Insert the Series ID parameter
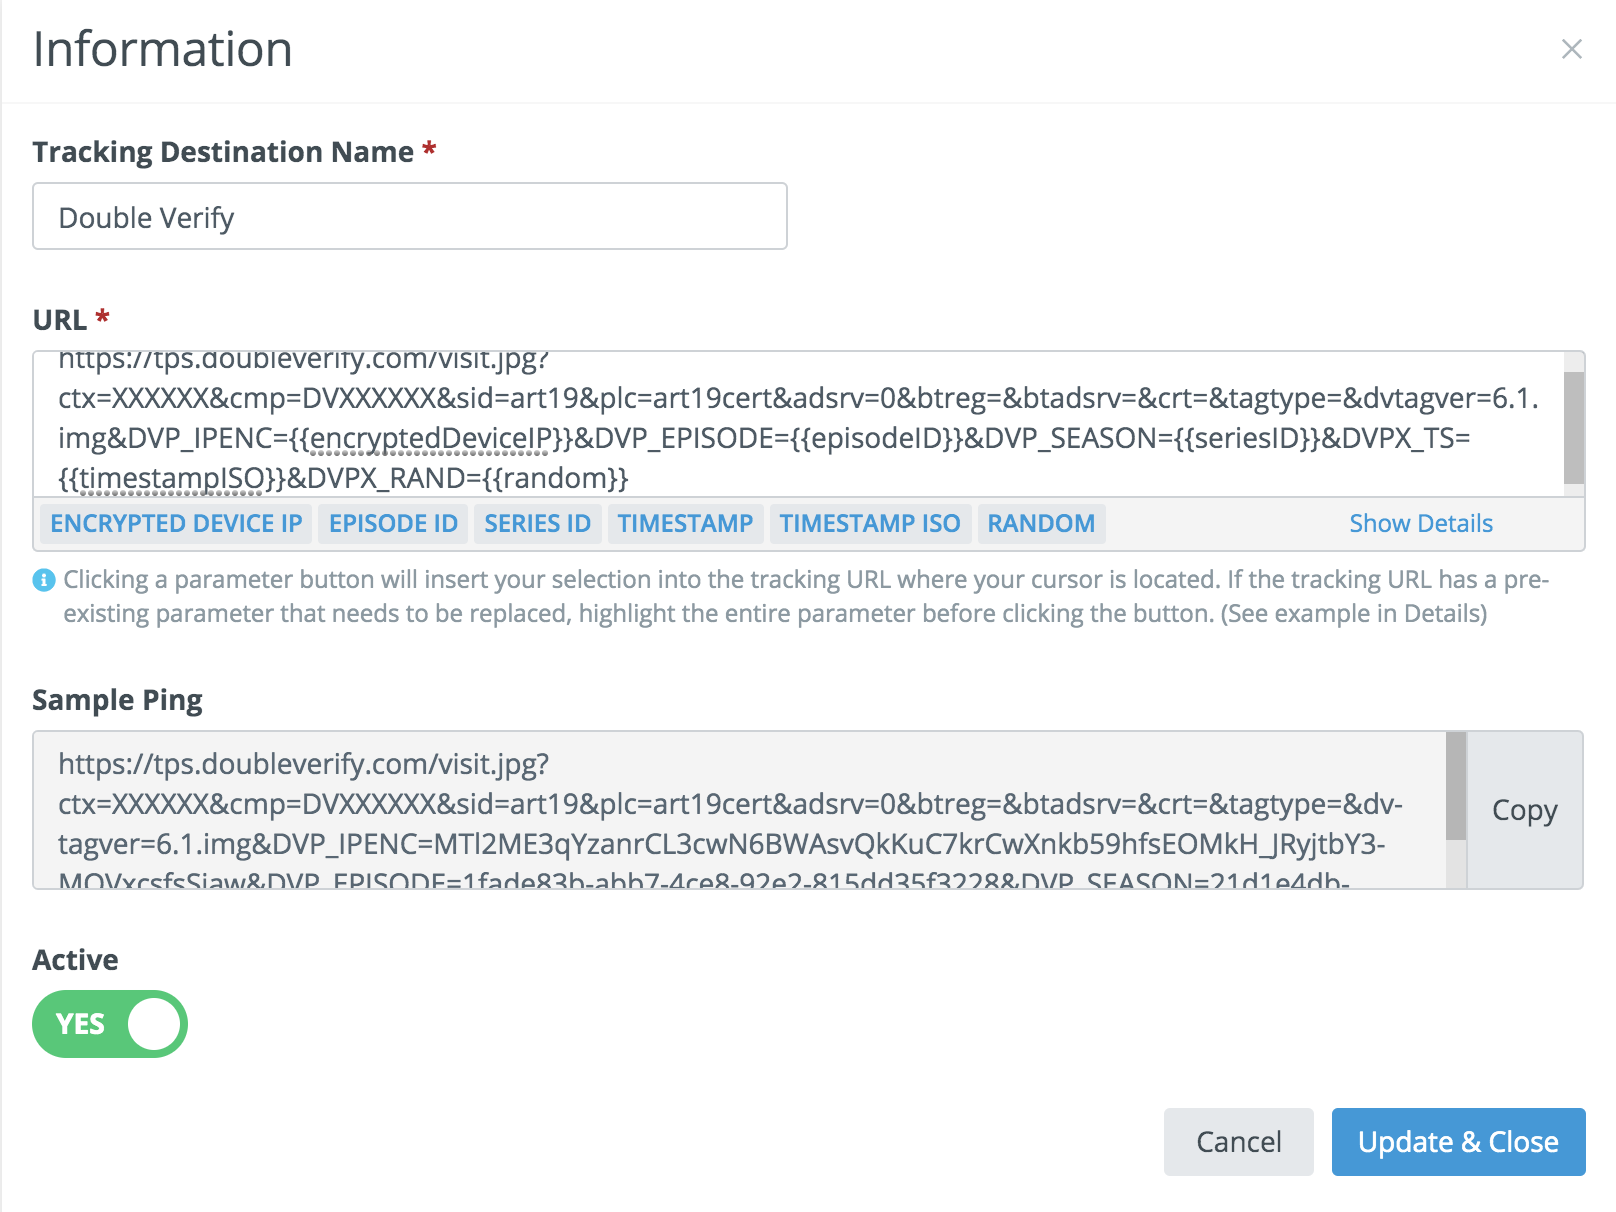 537,524
